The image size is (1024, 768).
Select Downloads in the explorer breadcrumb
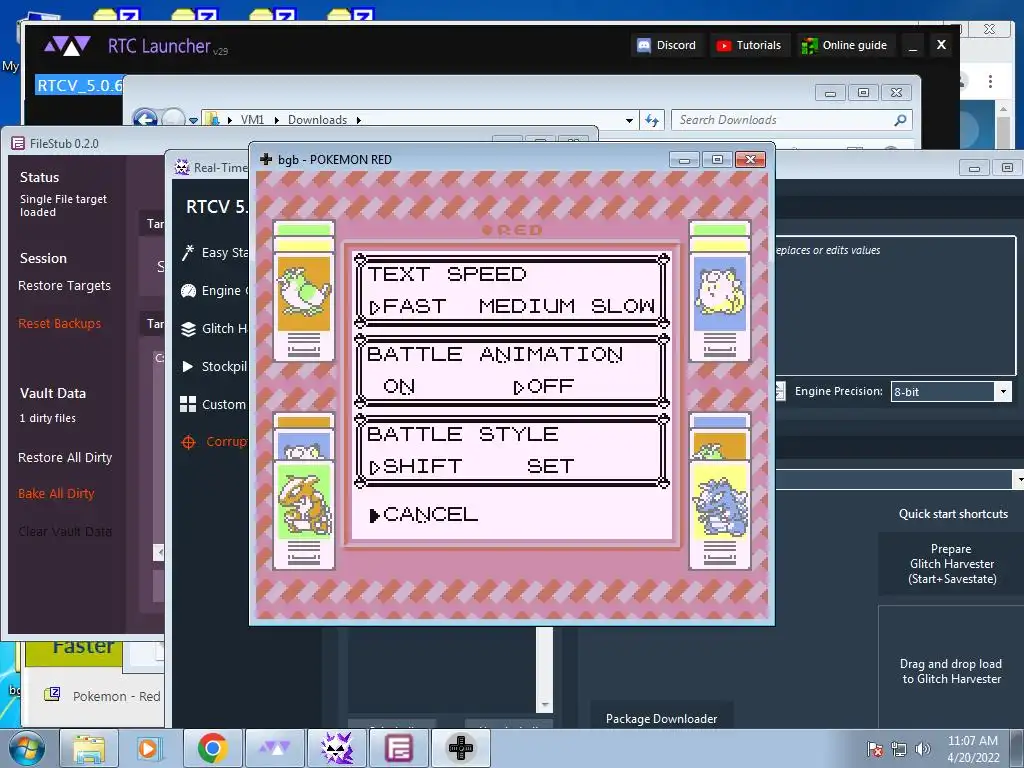(x=317, y=120)
